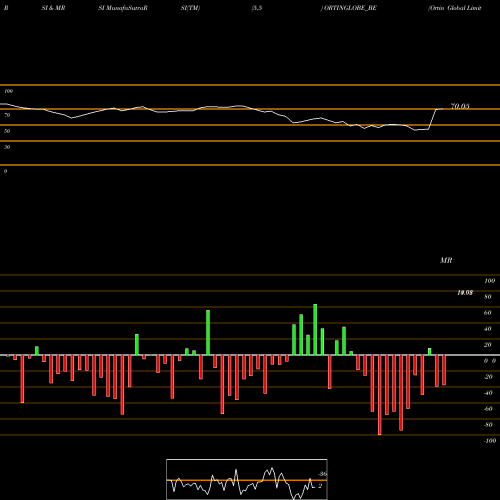500x500 pixels.
Task: Click the MR axis label 80
Action: point(488,297)
